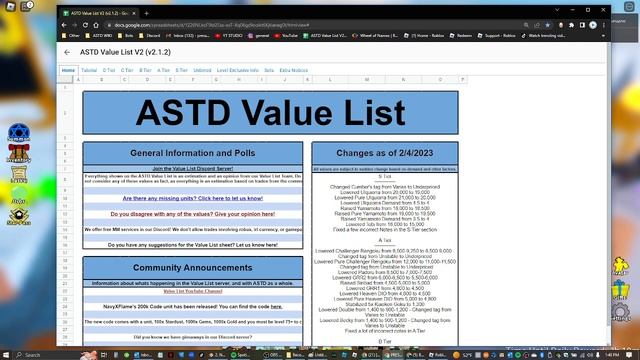
Task: Go to Chrome home page icon
Action: [96, 25]
